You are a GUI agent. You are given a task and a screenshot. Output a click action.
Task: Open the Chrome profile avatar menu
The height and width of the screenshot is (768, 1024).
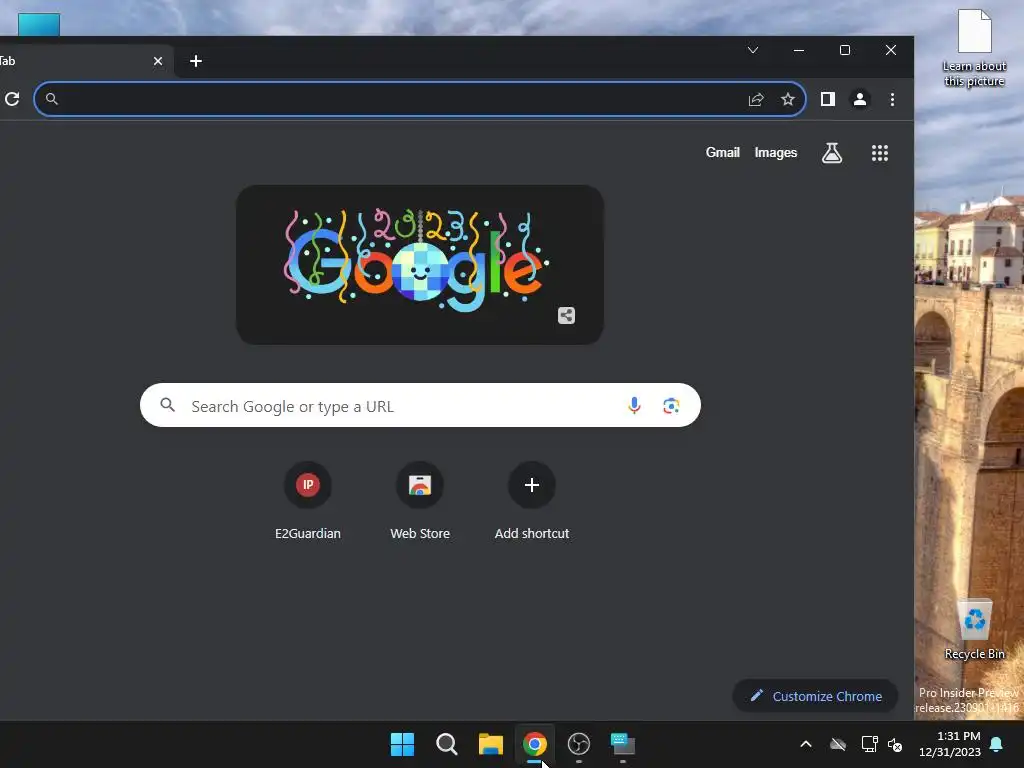point(860,99)
